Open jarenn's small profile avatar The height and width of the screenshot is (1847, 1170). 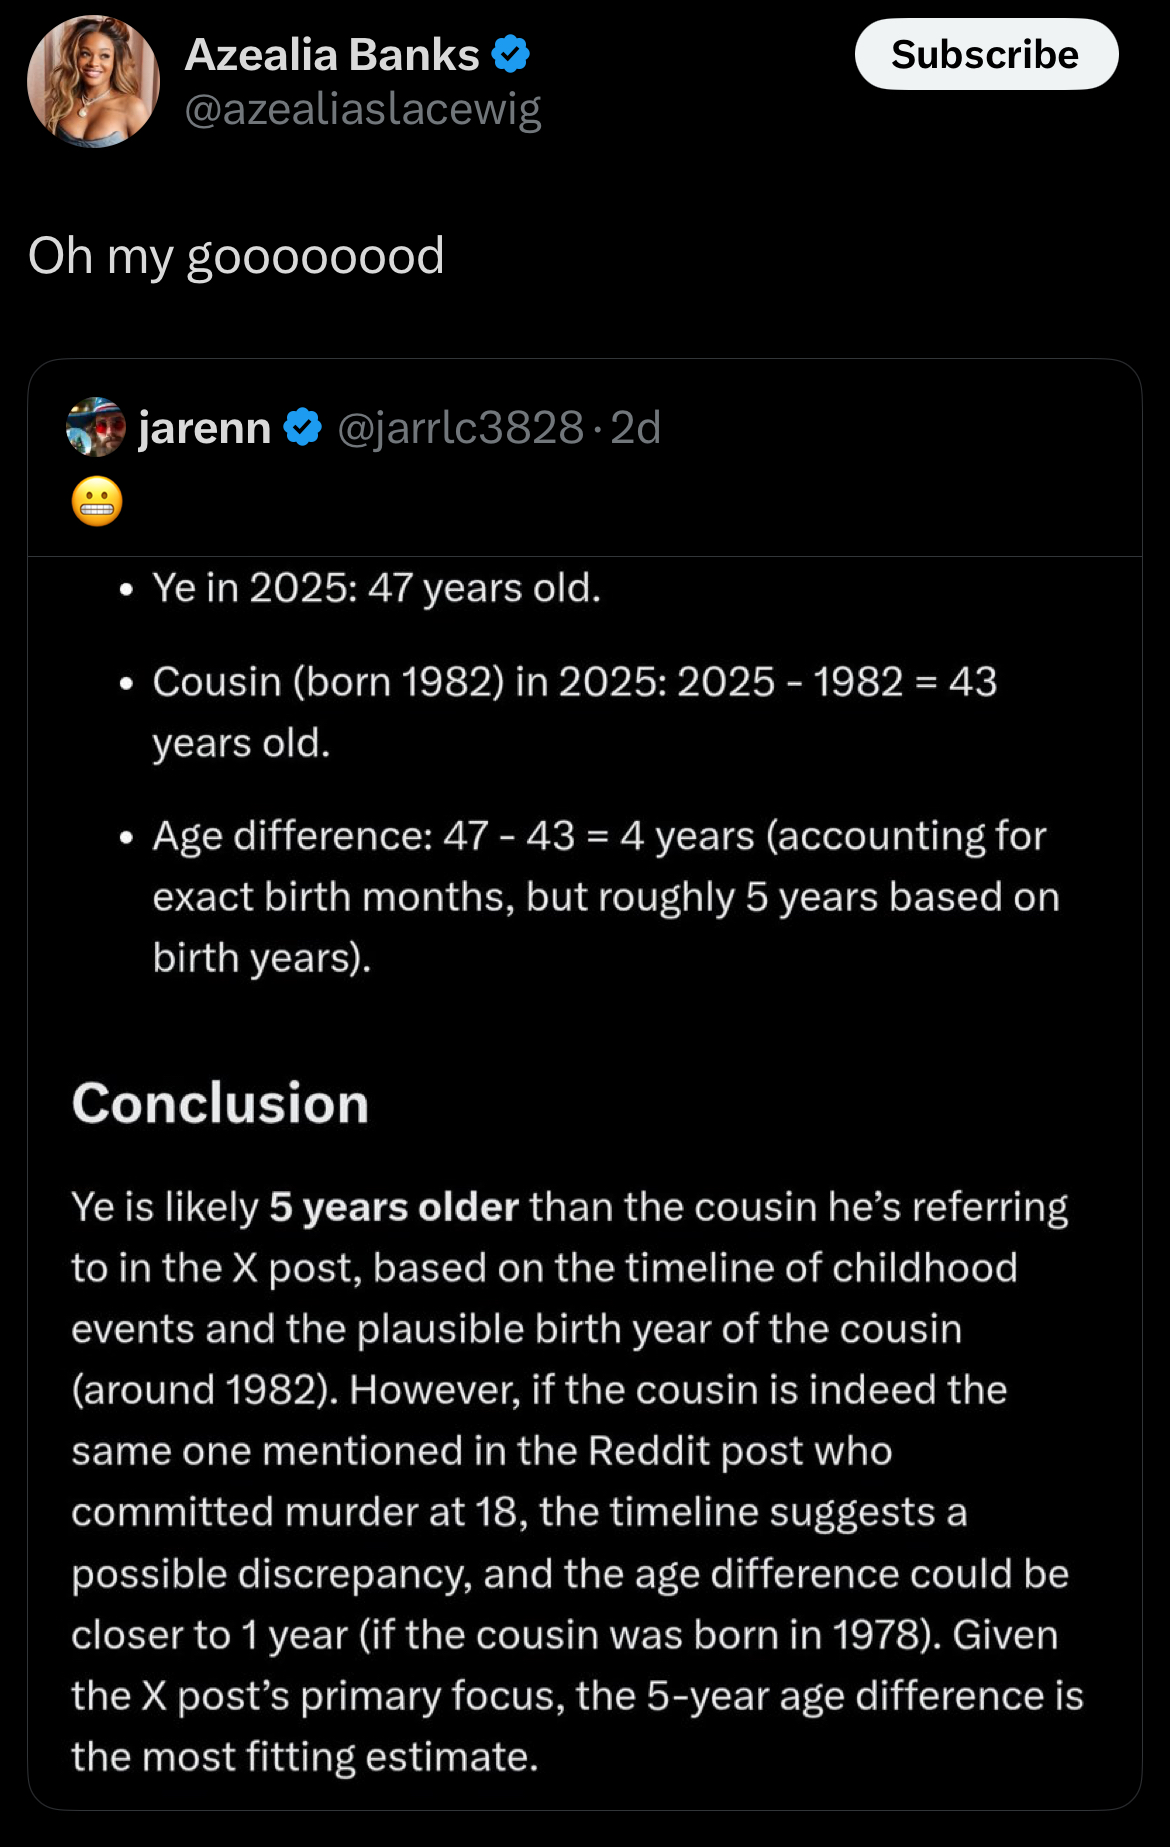pos(96,427)
